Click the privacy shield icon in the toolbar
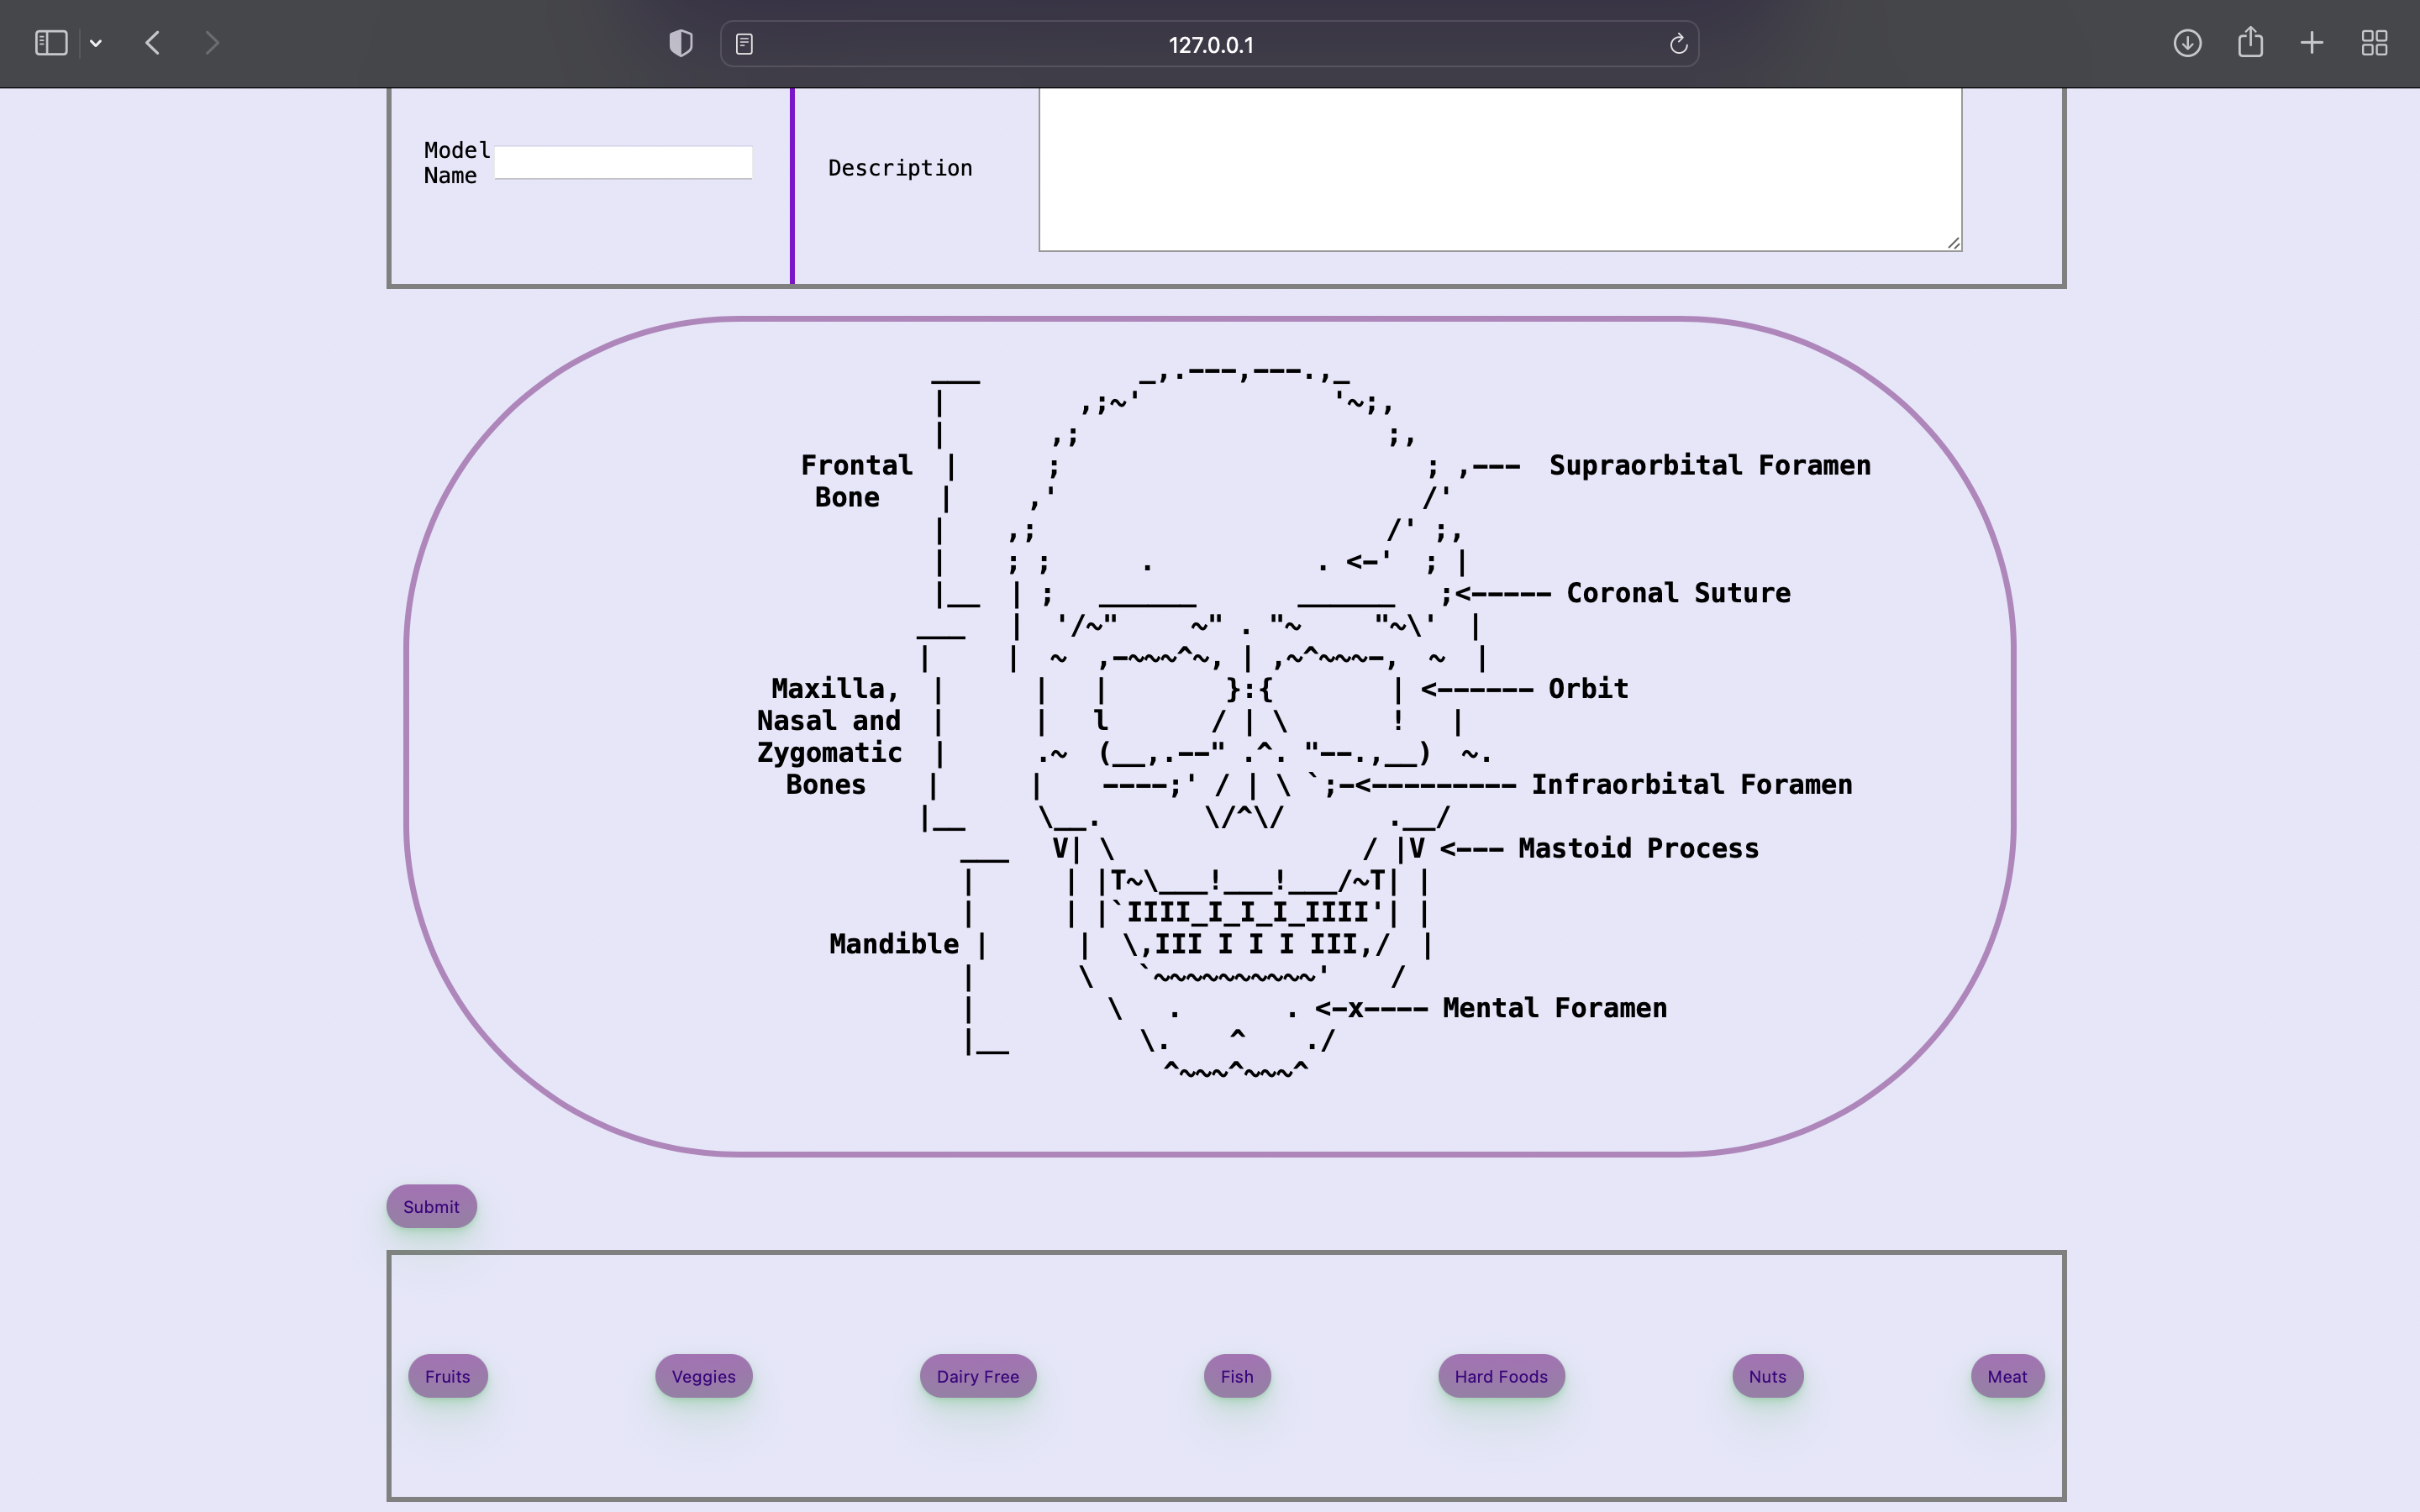The width and height of the screenshot is (2420, 1512). (679, 42)
